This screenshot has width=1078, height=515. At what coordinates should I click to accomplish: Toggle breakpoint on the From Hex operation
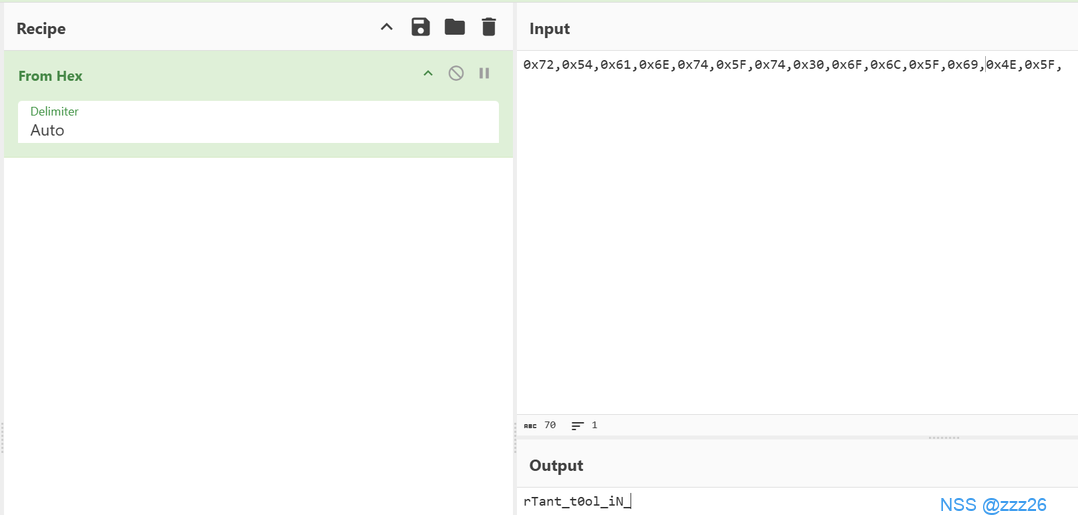point(484,74)
